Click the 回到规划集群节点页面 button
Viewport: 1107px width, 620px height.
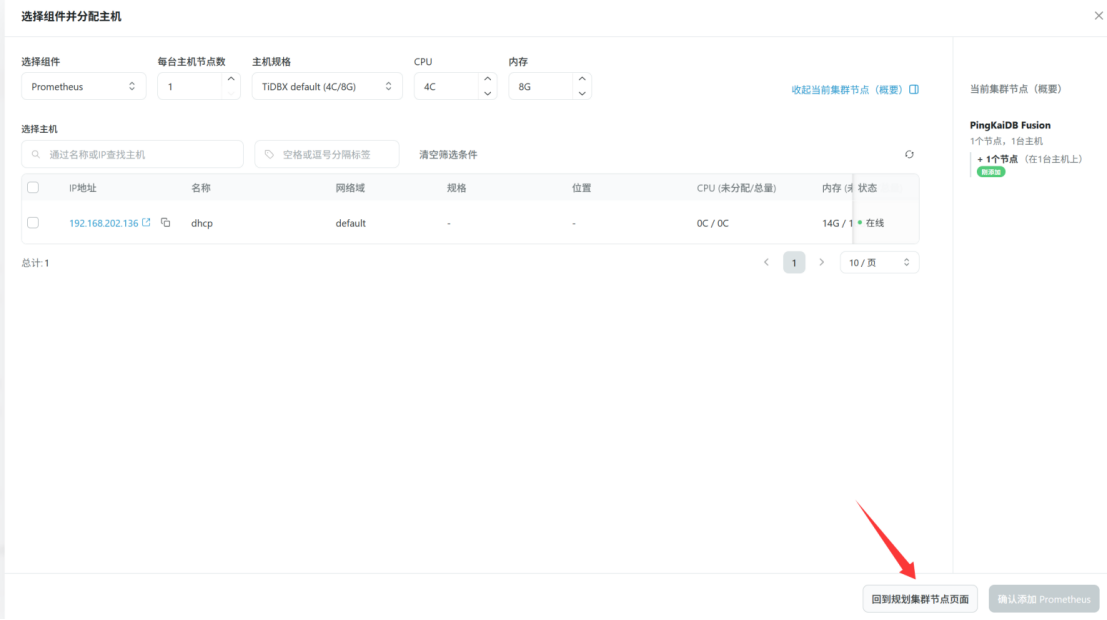pos(920,599)
